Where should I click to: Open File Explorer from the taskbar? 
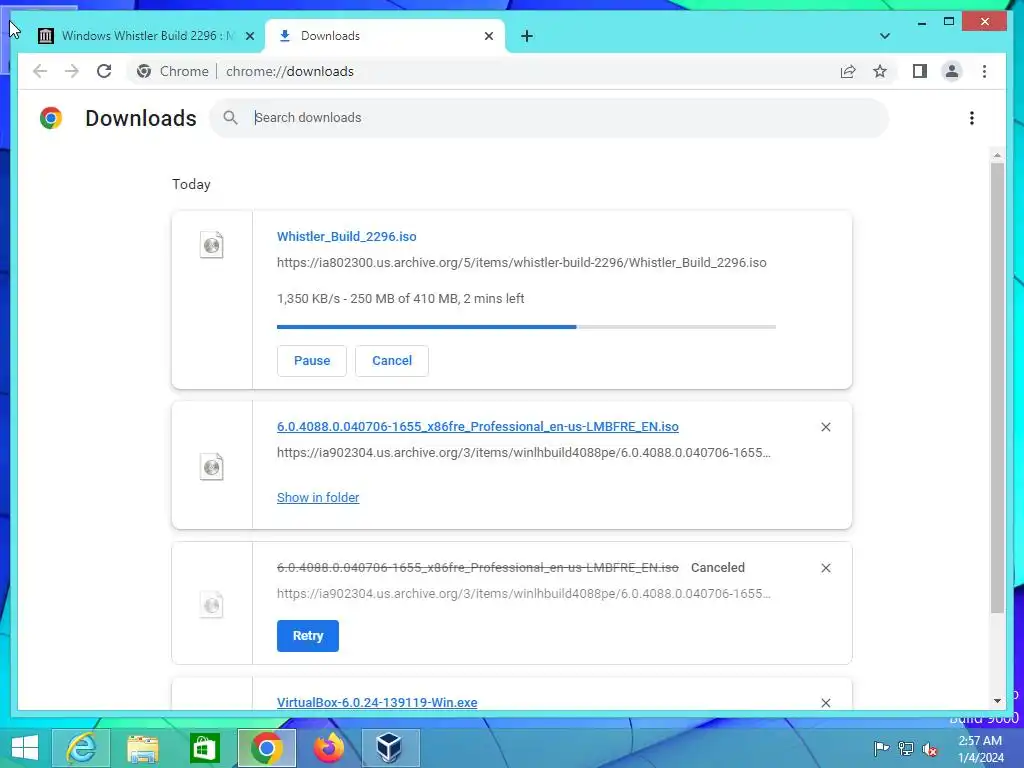coord(142,747)
